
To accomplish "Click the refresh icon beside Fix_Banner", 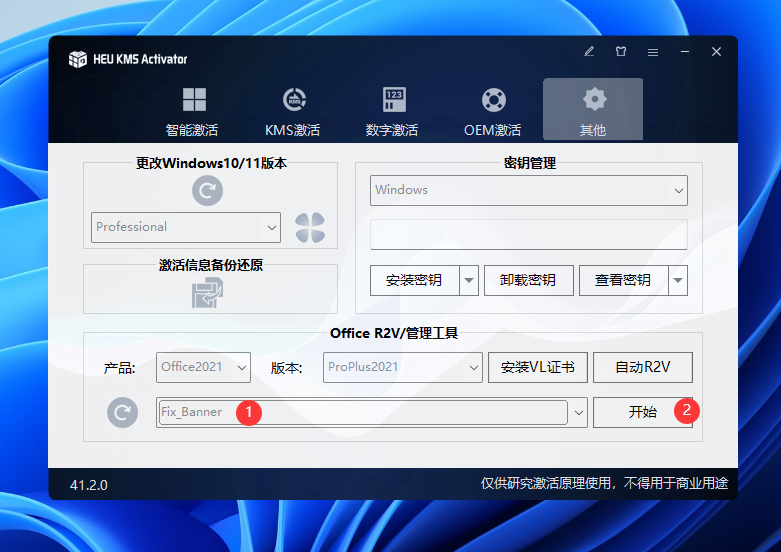I will (x=122, y=412).
